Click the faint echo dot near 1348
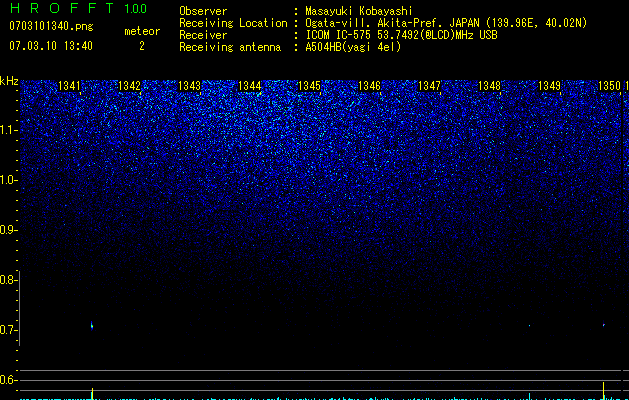 [530, 325]
